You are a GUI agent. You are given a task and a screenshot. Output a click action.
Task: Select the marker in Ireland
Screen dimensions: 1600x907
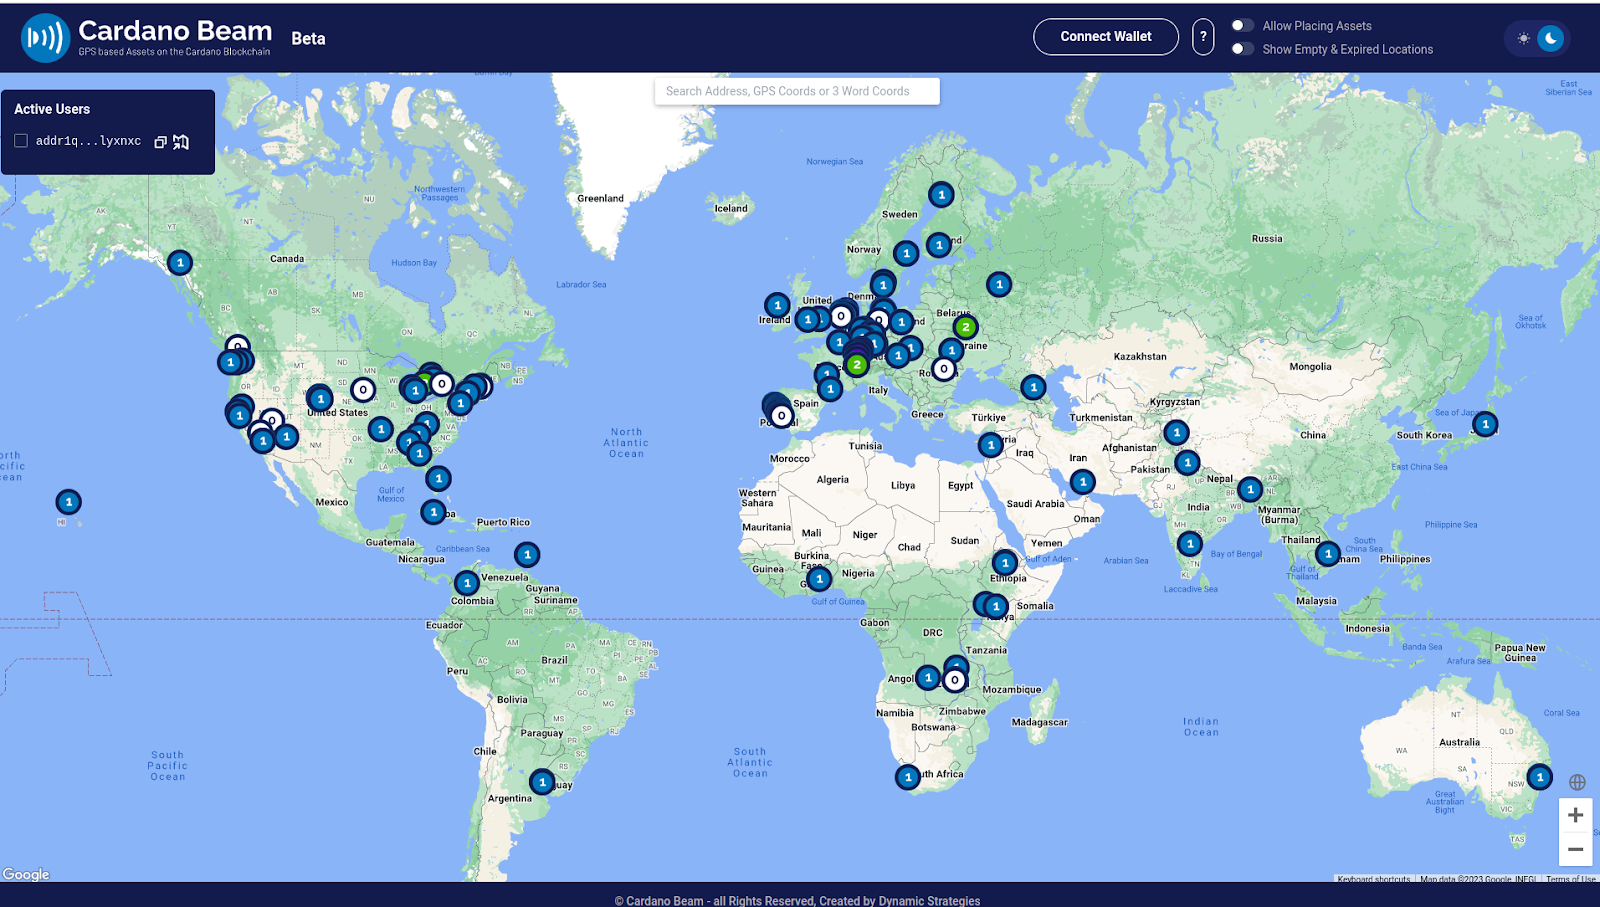(777, 305)
